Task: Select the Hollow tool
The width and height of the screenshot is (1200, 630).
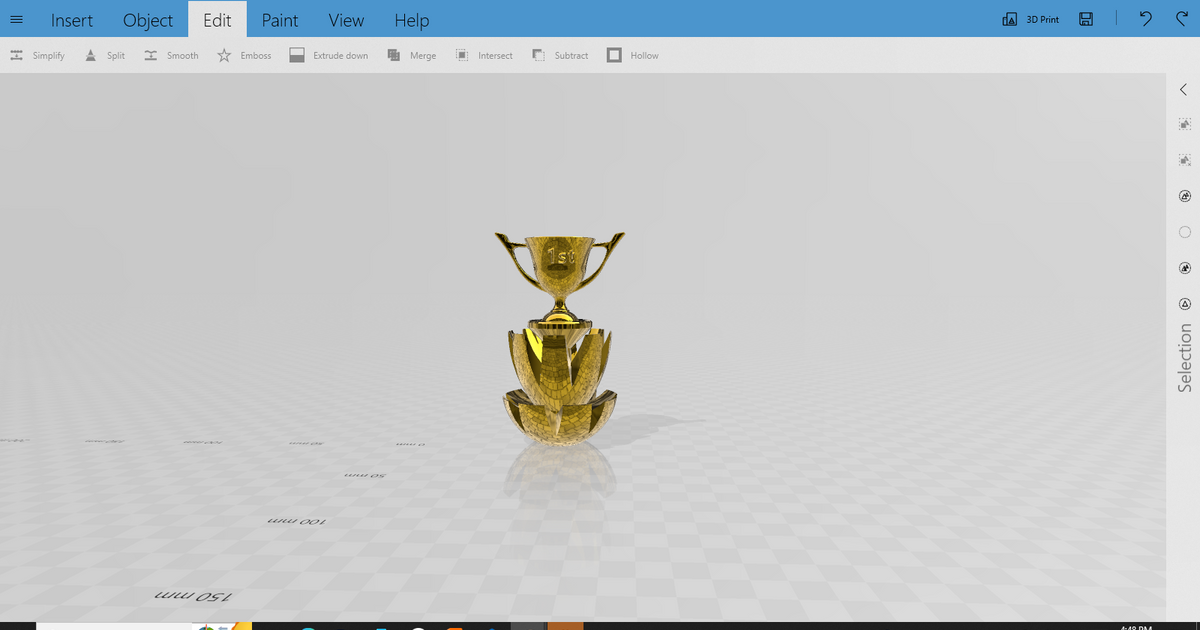Action: (632, 55)
